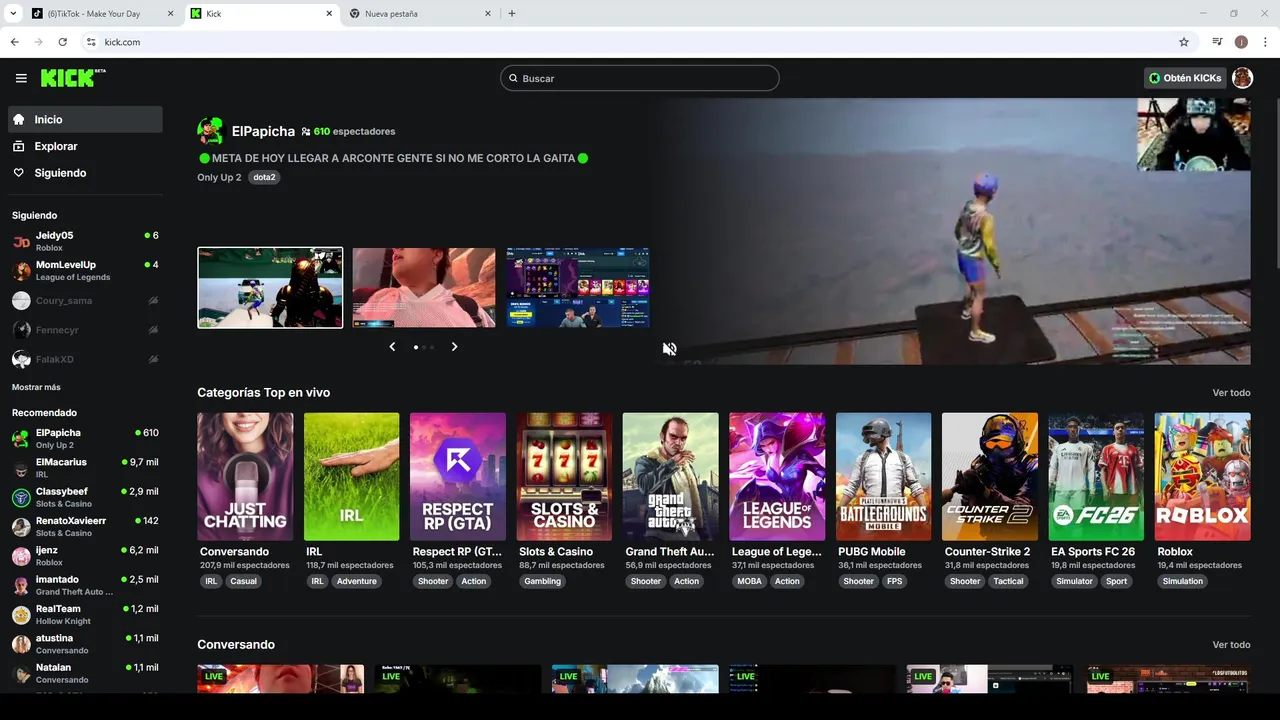Open EA Sports FC 26 card
The image size is (1280, 720).
click(x=1096, y=477)
